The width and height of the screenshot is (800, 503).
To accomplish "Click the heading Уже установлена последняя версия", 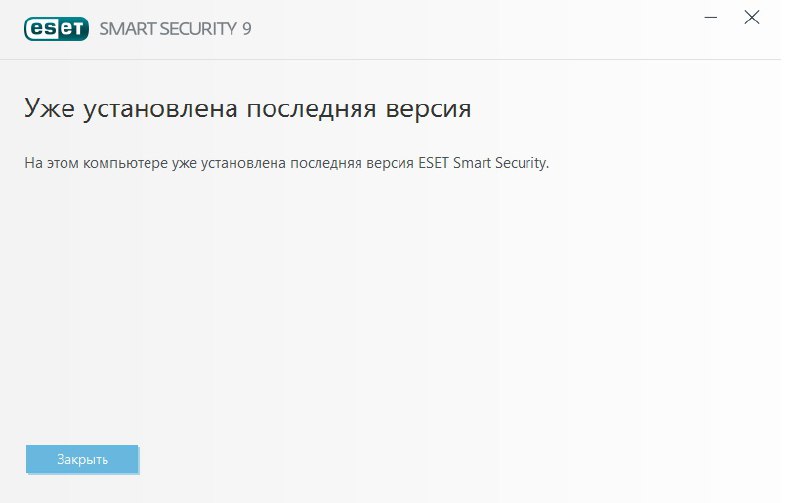I will (x=247, y=109).
